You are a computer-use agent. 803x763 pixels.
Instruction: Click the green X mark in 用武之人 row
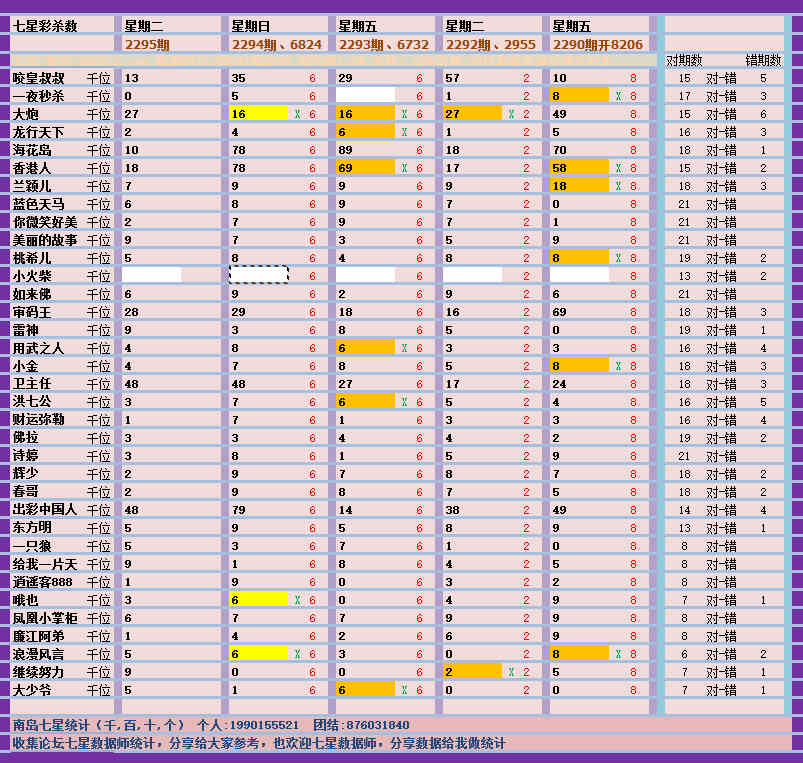(404, 348)
